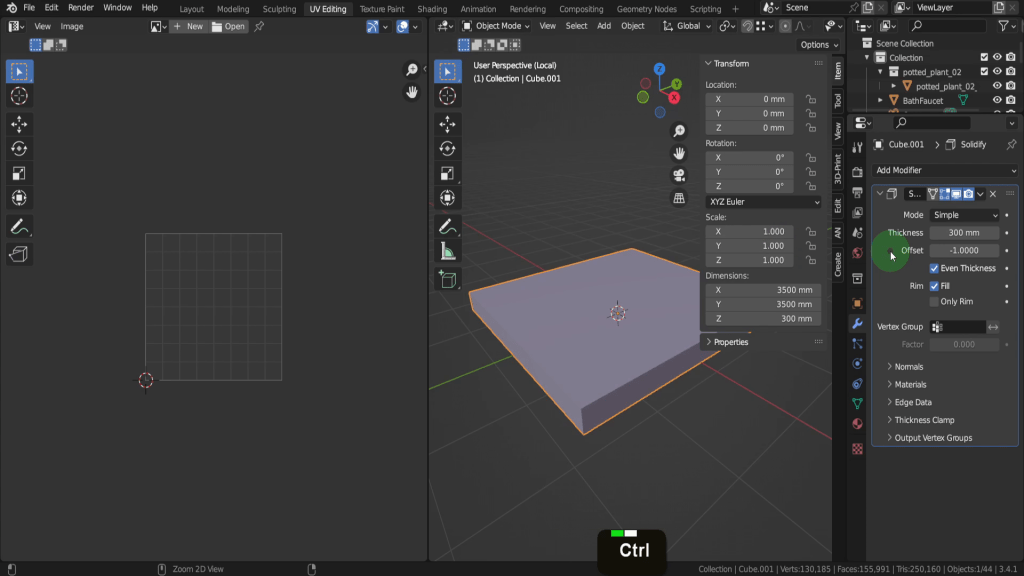Click the viewport zoom magnifier icon
The height and width of the screenshot is (576, 1024).
pyautogui.click(x=679, y=131)
